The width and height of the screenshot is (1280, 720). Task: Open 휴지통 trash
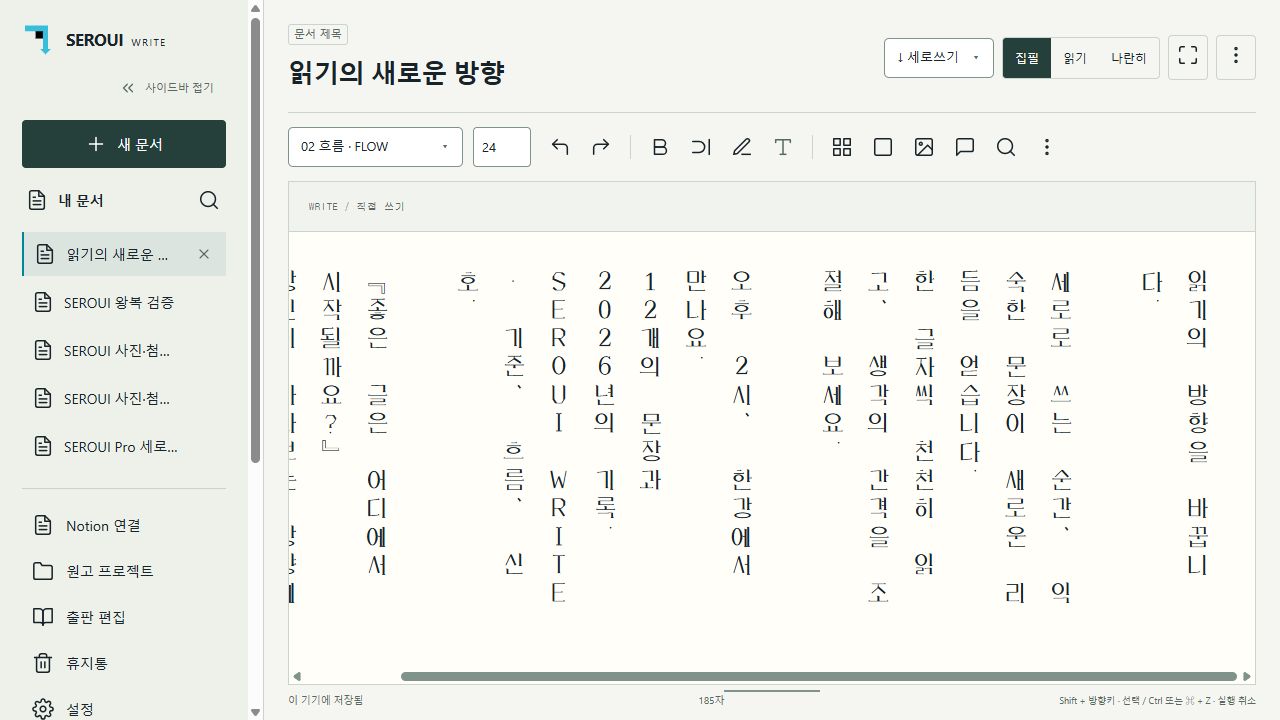(124, 663)
